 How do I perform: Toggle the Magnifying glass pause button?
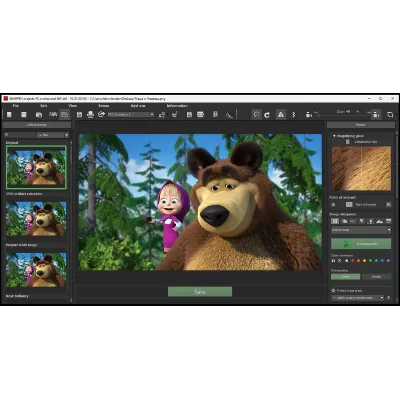[x=348, y=142]
